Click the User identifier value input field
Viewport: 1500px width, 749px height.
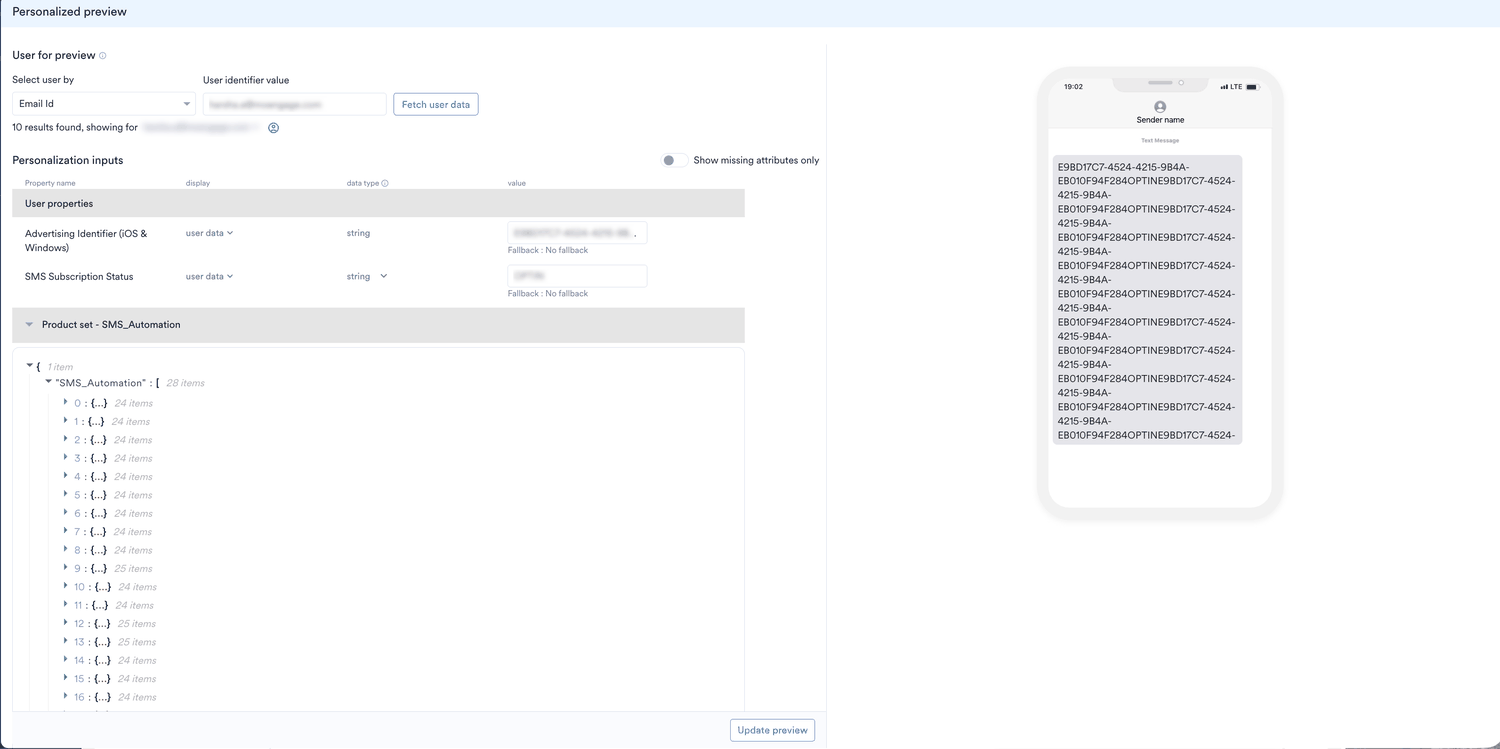coord(295,104)
